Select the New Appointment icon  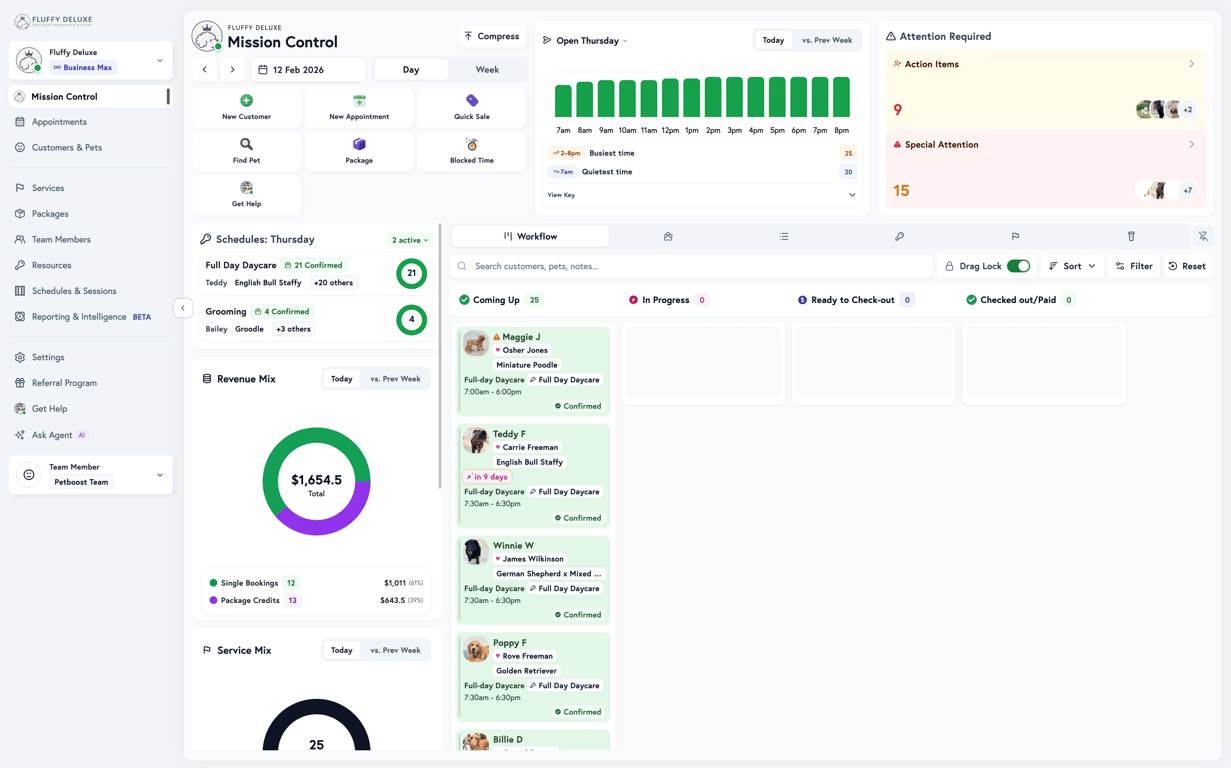359,102
